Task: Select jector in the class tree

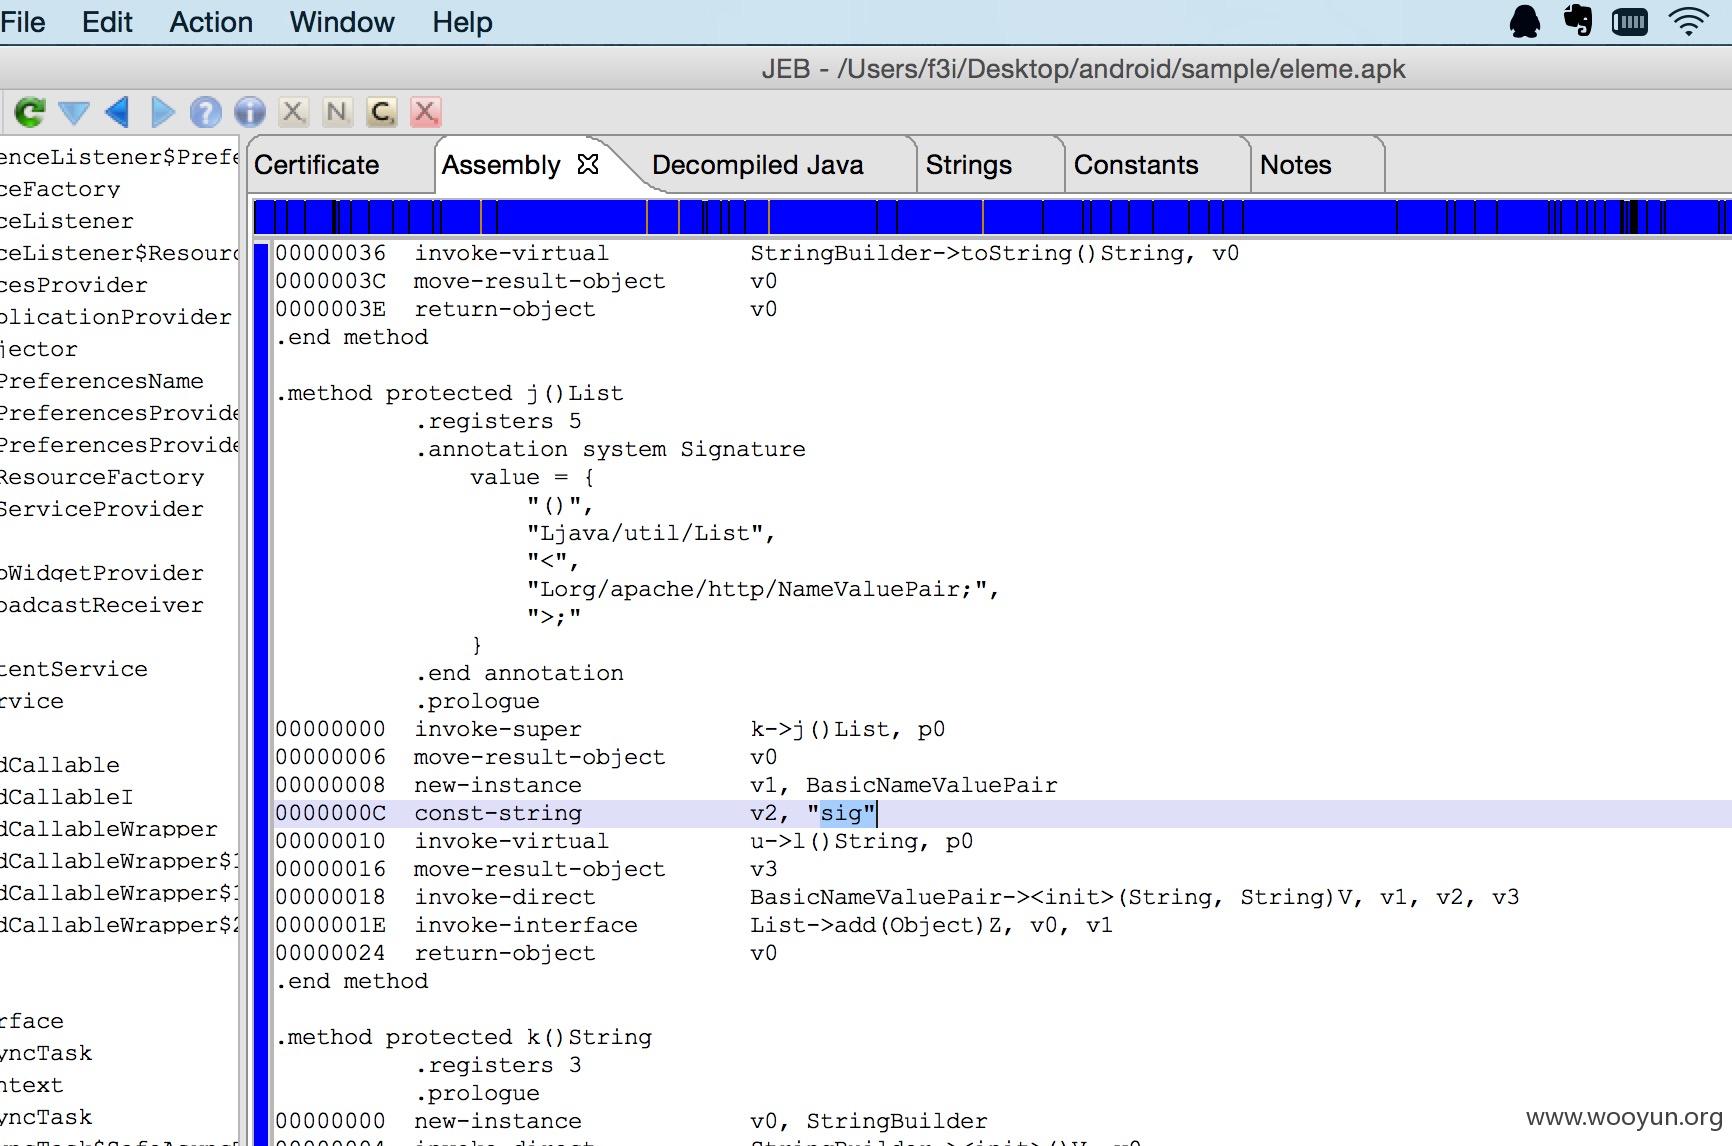Action: point(39,349)
